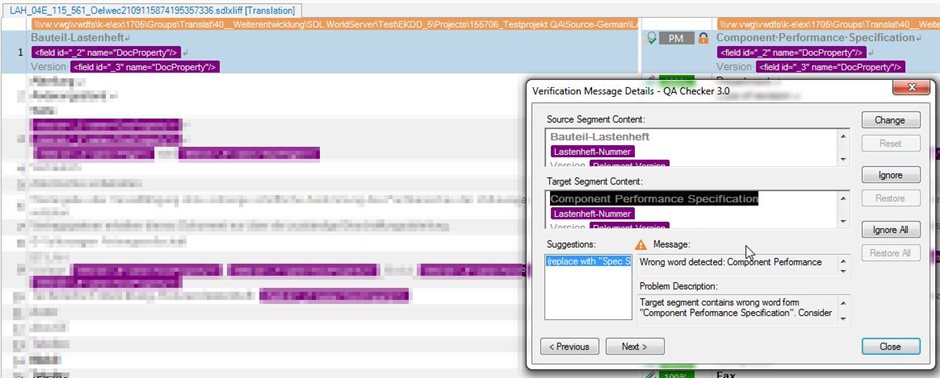Image resolution: width=940 pixels, height=378 pixels.
Task: Select the 'replace with "Spec S' suggestion
Action: click(x=588, y=261)
